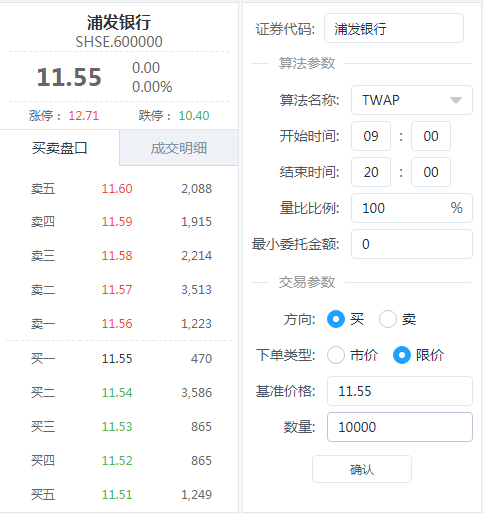Select 买二 price 11.54 in order book
Viewport: 484px width, 514px height.
coord(117,393)
